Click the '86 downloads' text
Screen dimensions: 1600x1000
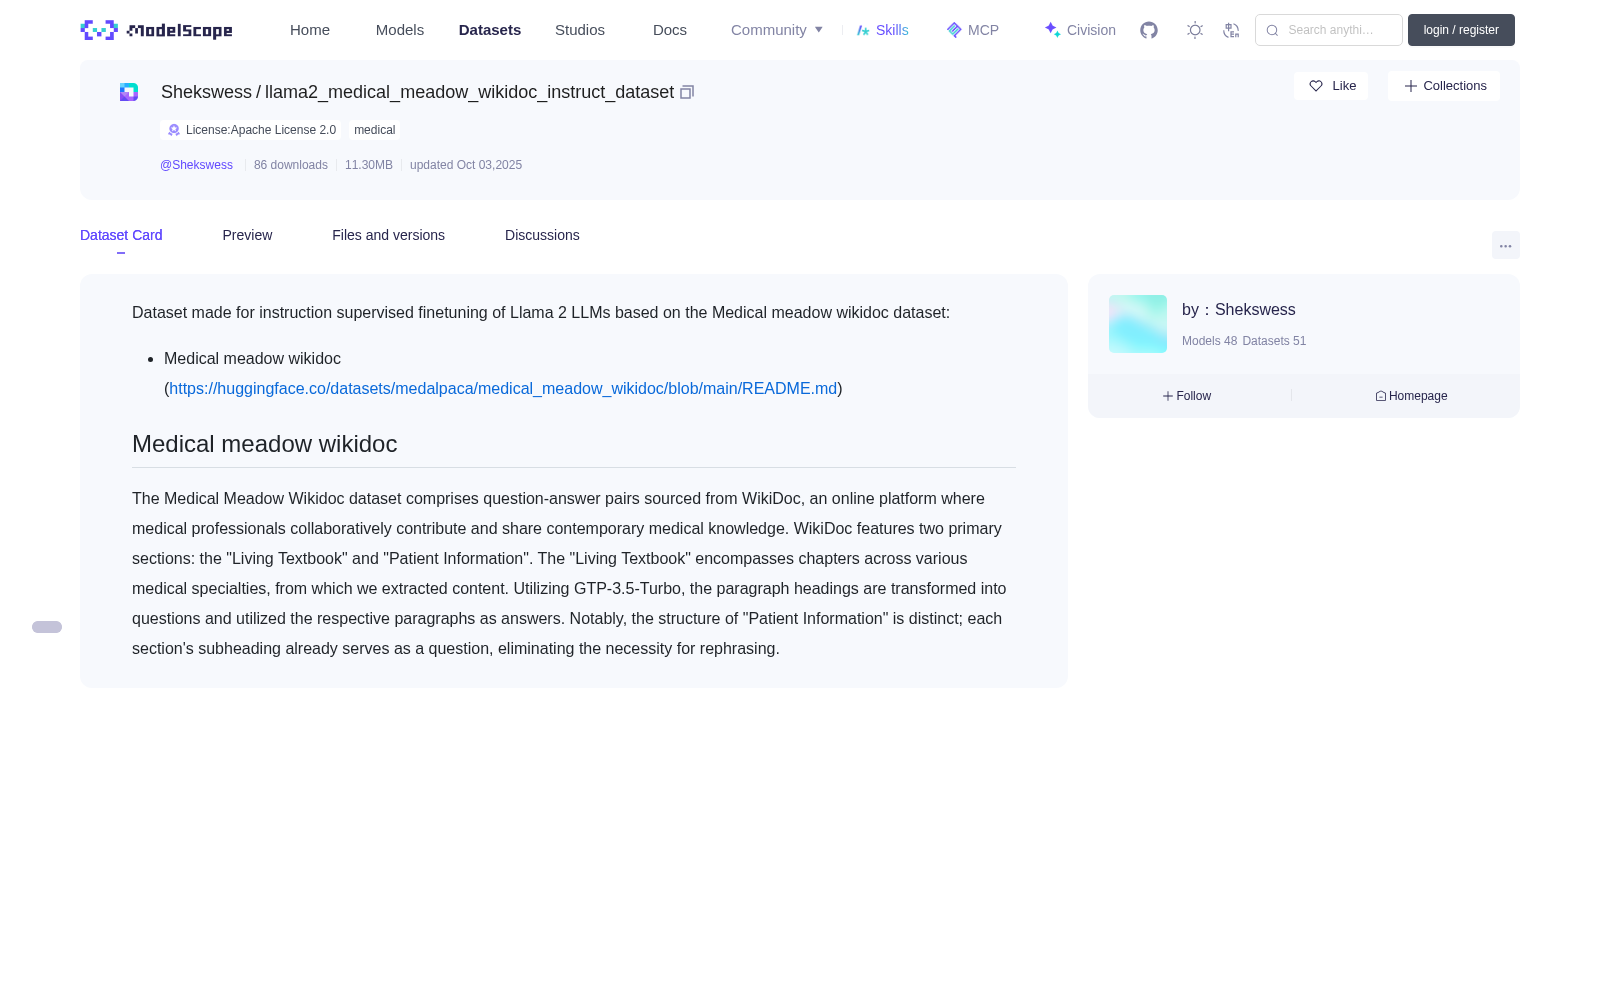(291, 165)
